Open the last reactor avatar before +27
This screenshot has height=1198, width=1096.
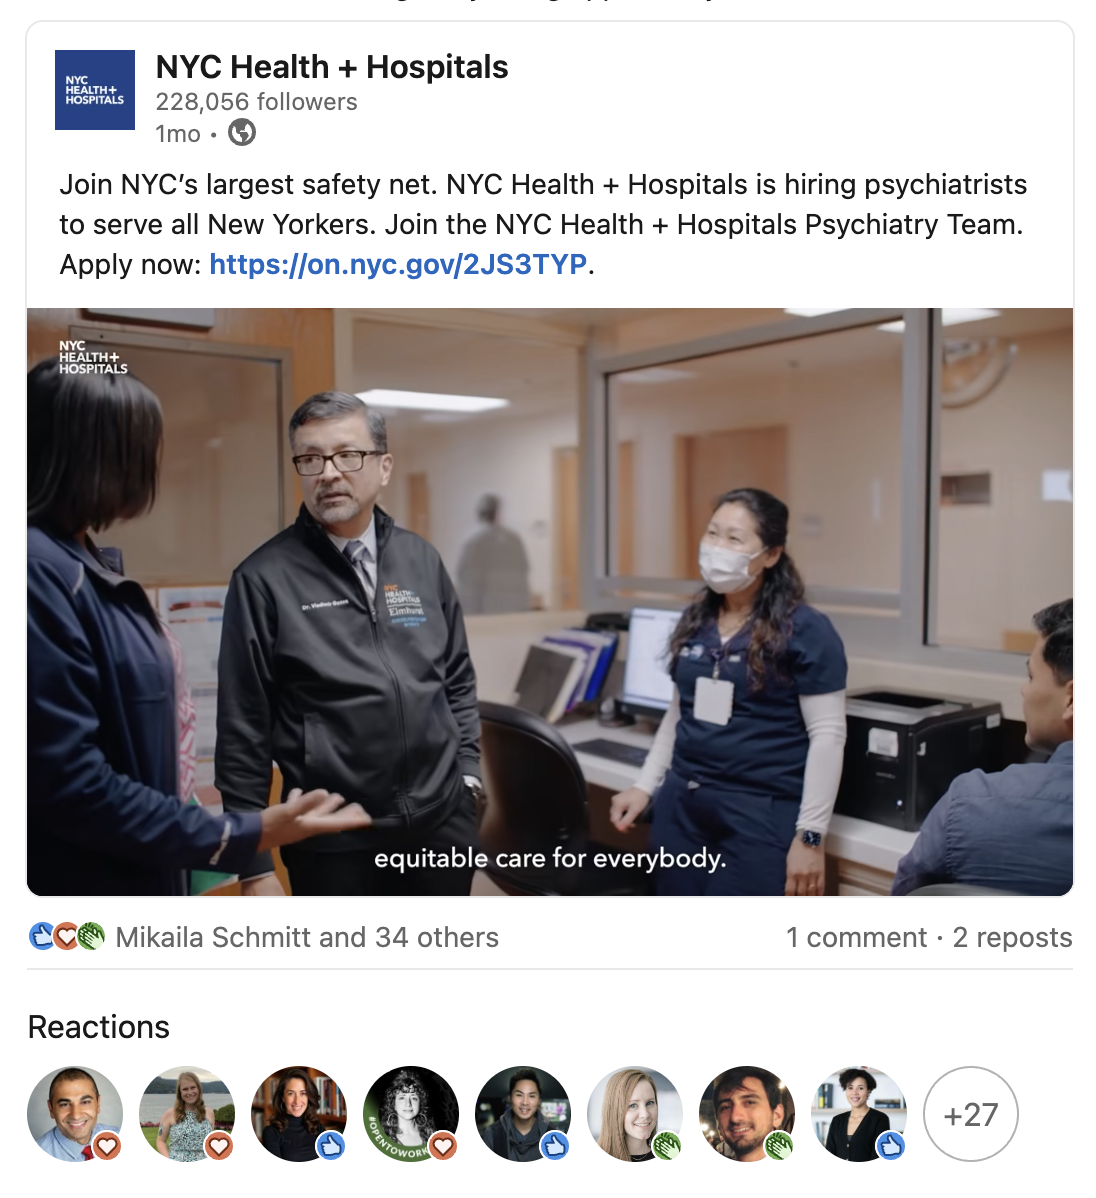click(x=859, y=1114)
